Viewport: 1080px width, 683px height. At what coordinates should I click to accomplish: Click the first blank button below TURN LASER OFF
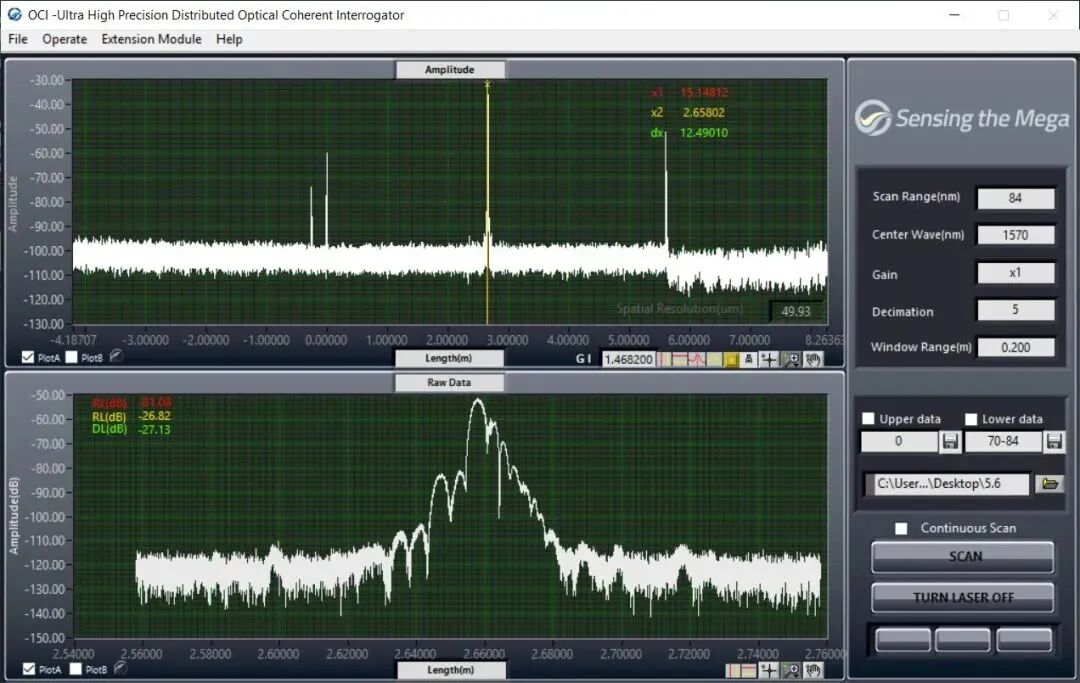point(903,640)
